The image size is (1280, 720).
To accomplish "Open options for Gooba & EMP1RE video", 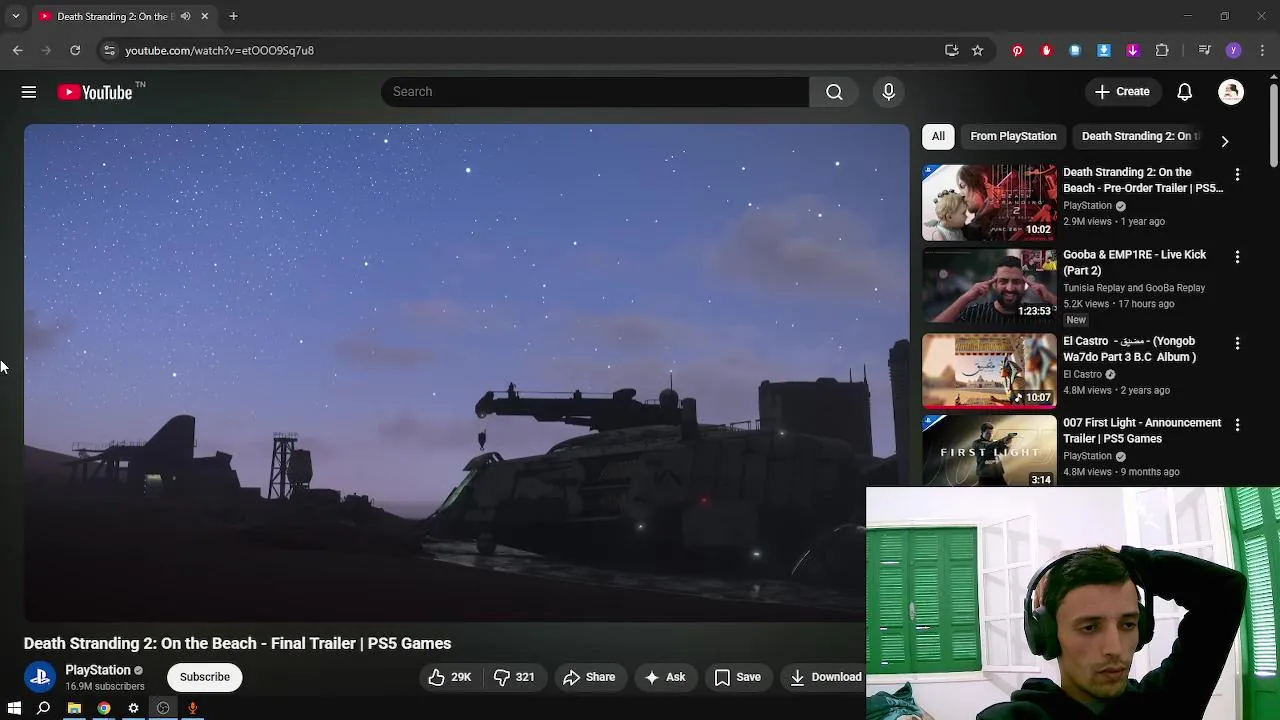I will pyautogui.click(x=1237, y=257).
